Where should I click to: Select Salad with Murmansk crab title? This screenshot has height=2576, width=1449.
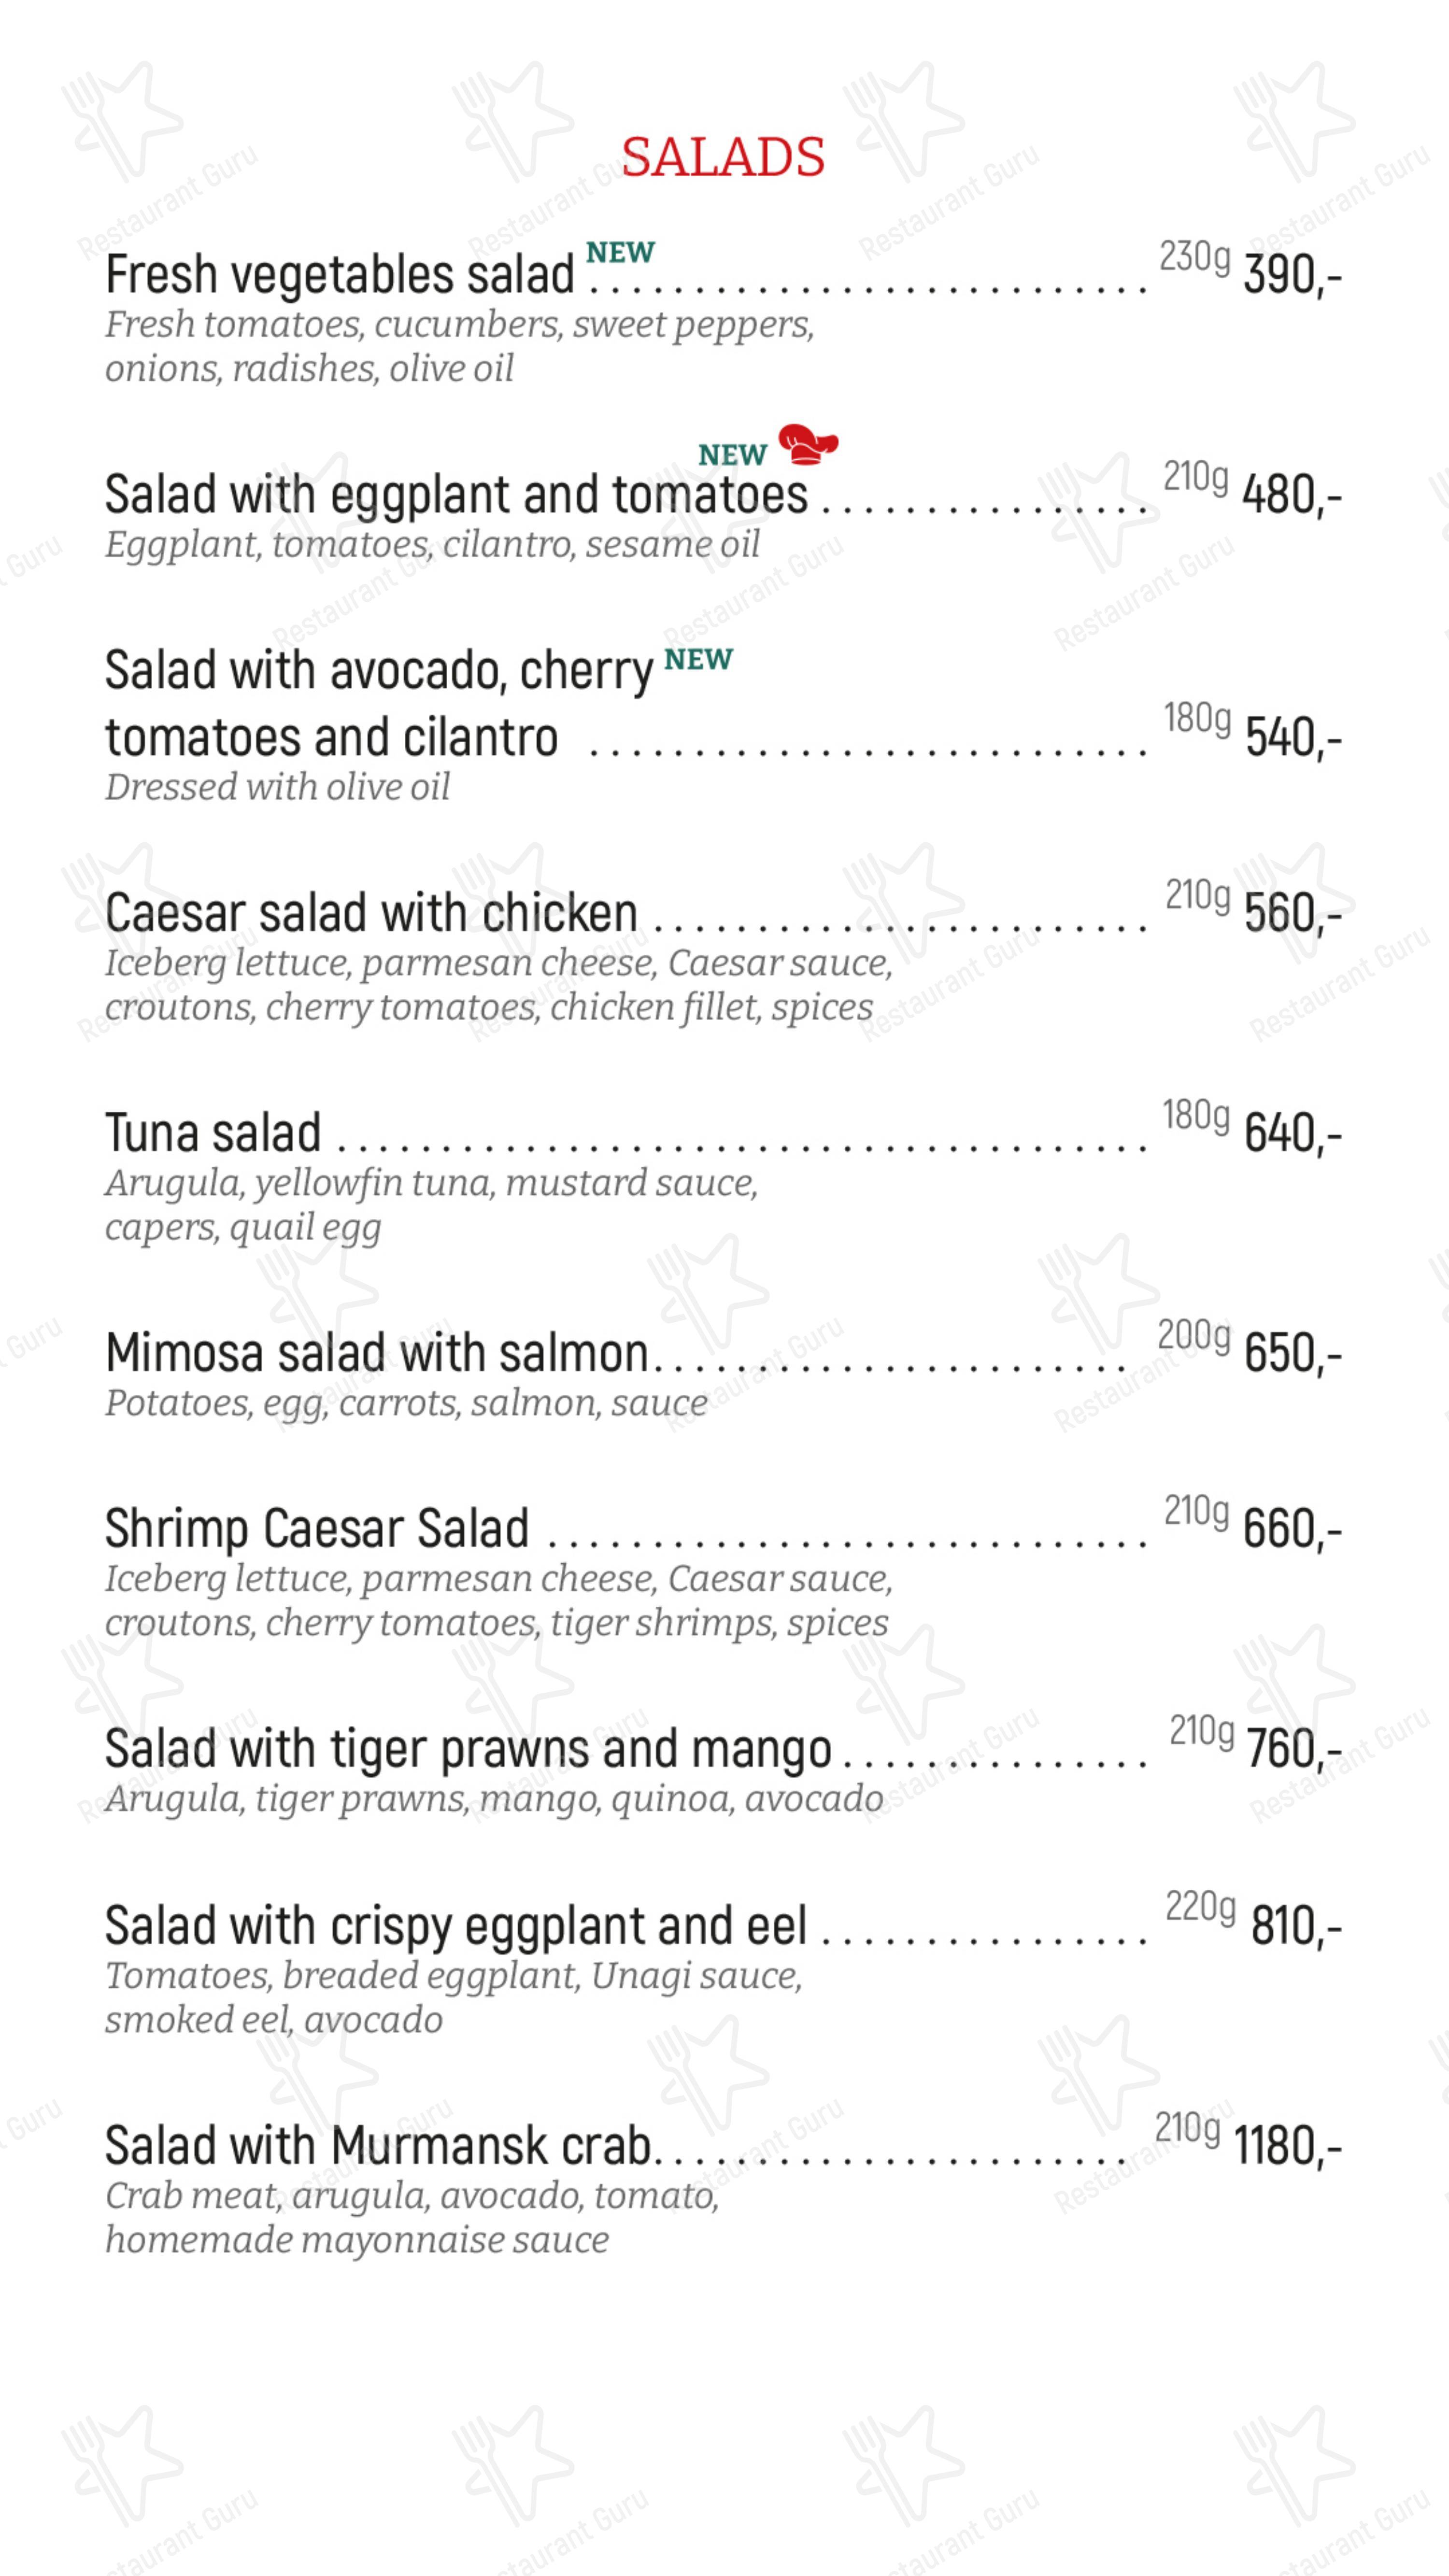click(378, 2146)
